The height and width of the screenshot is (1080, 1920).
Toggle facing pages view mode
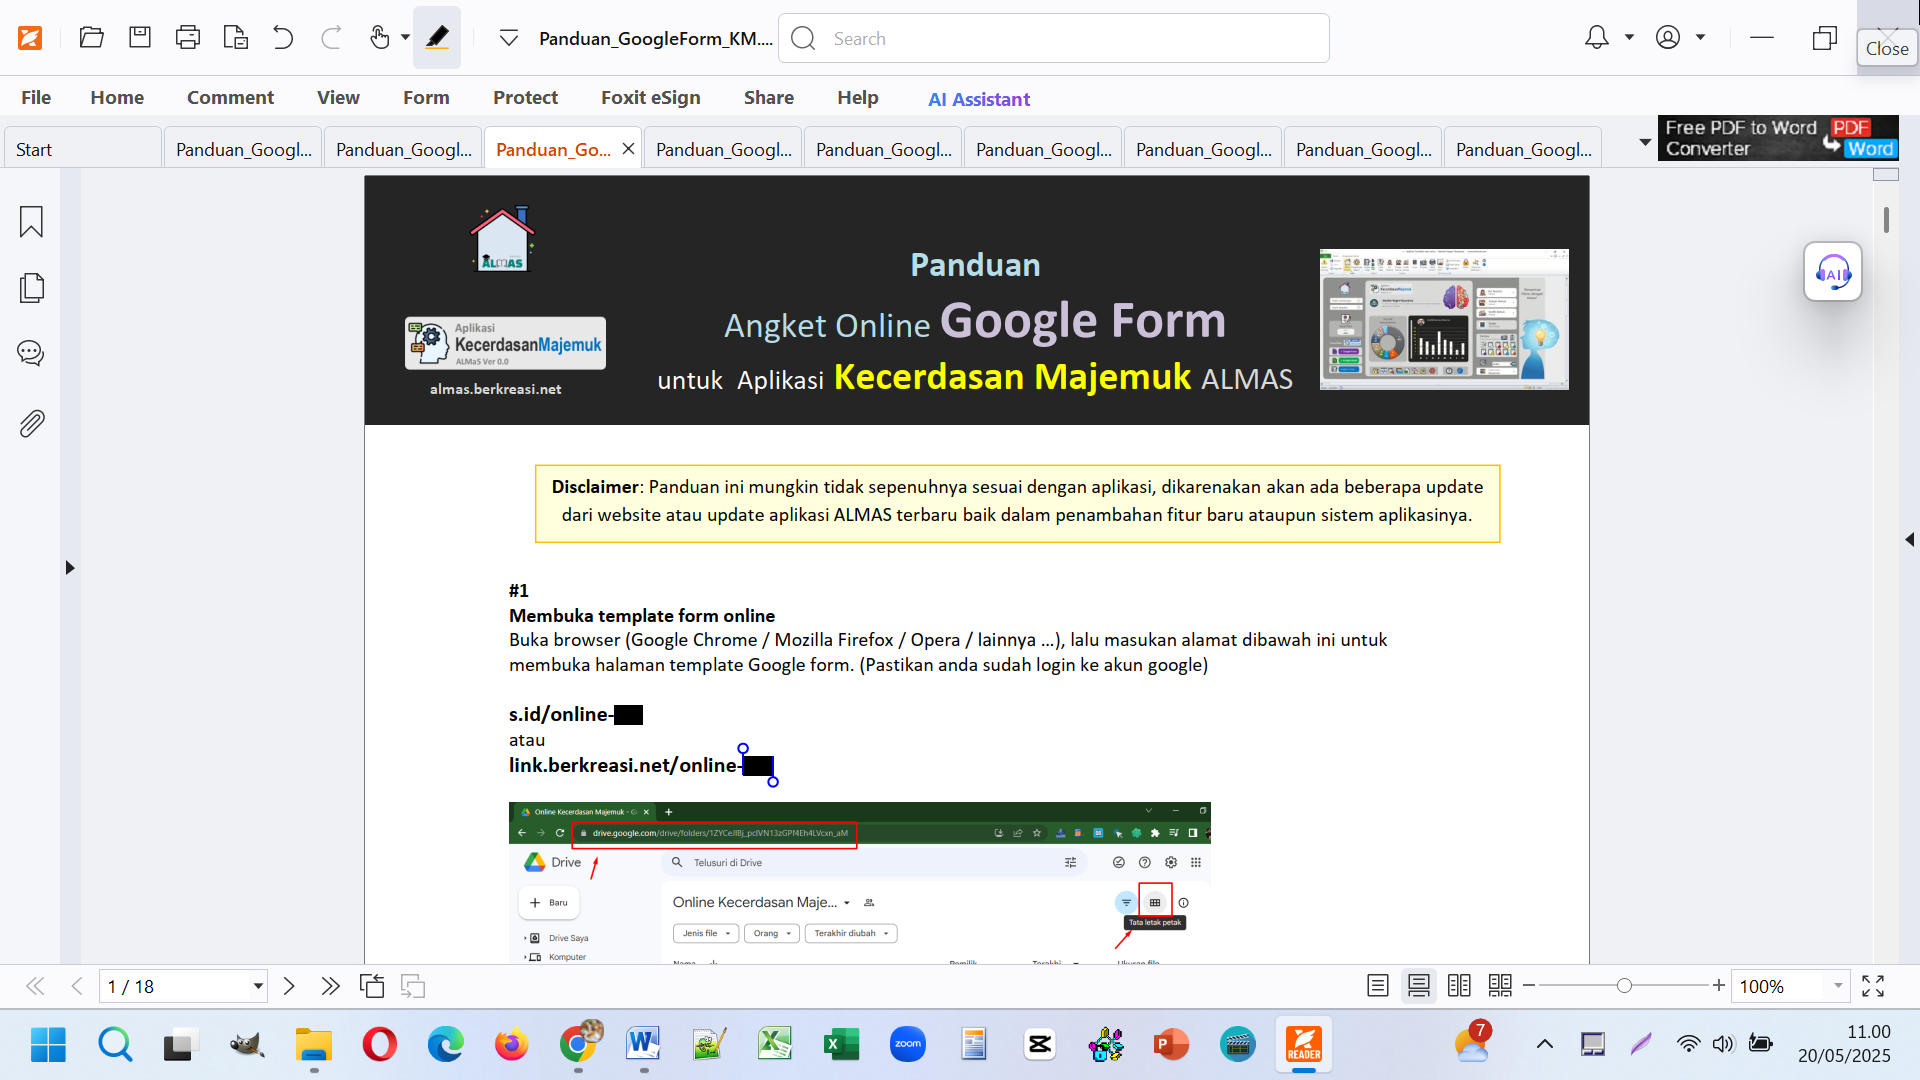[x=1459, y=986]
